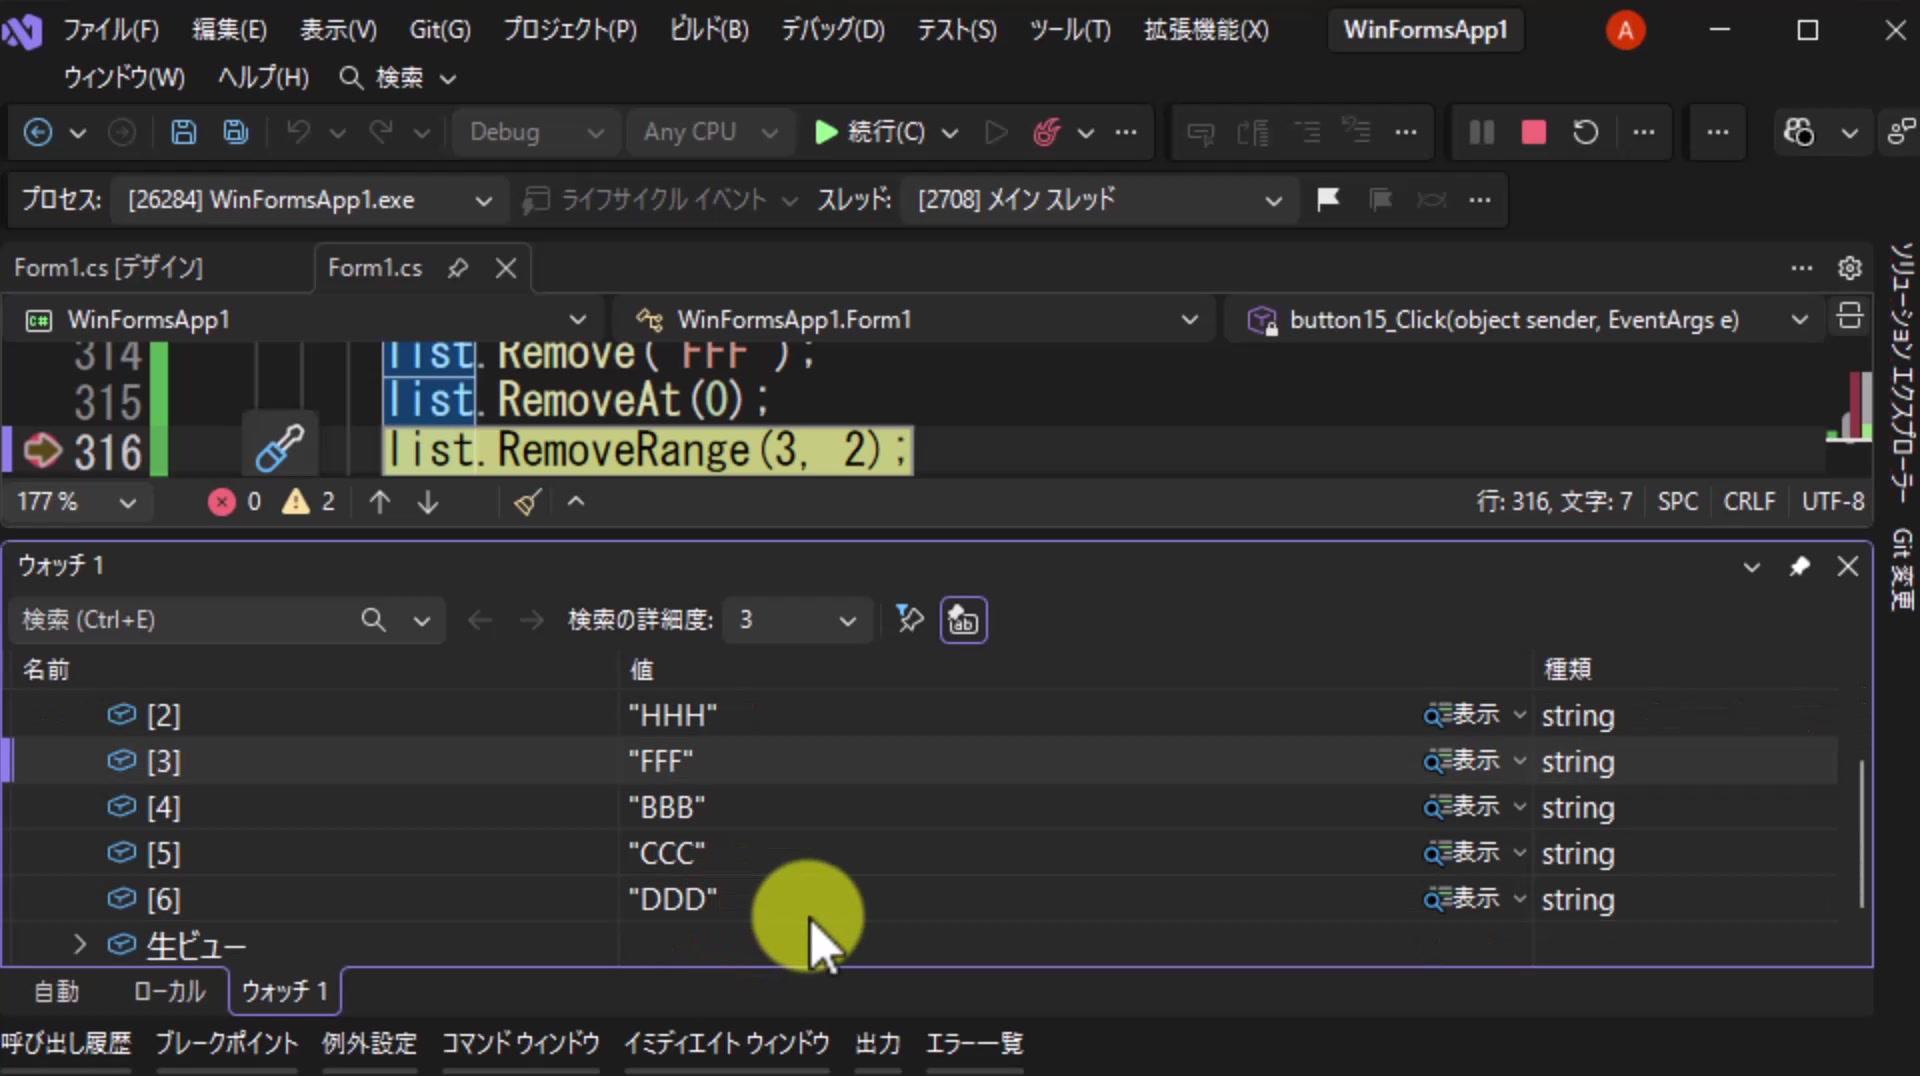Click 表示 visualizer for row [3]
1920x1076 pixels.
point(1462,761)
